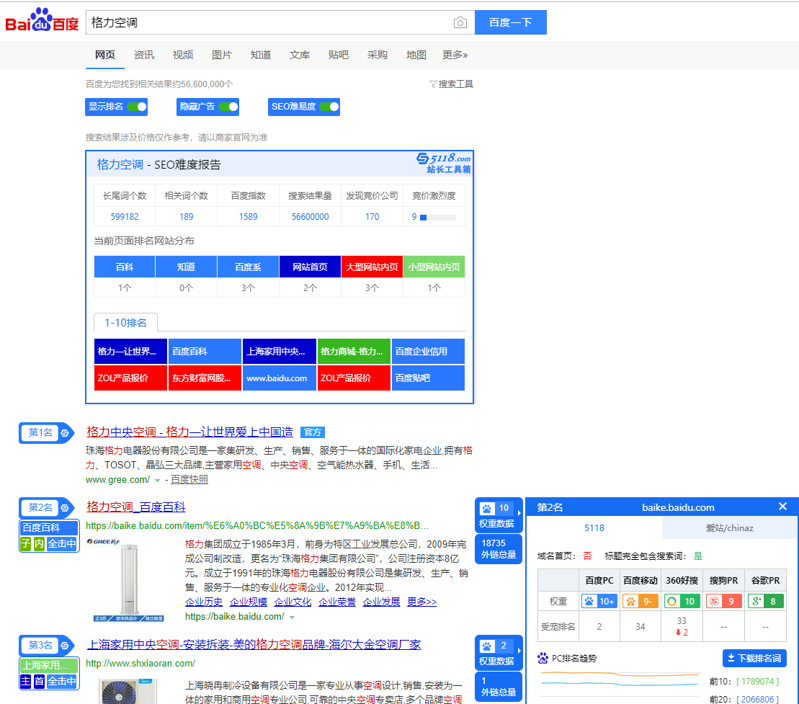The height and width of the screenshot is (704, 799).
Task: Click the 5118 icon in the 第2名 badge
Action: point(65,507)
